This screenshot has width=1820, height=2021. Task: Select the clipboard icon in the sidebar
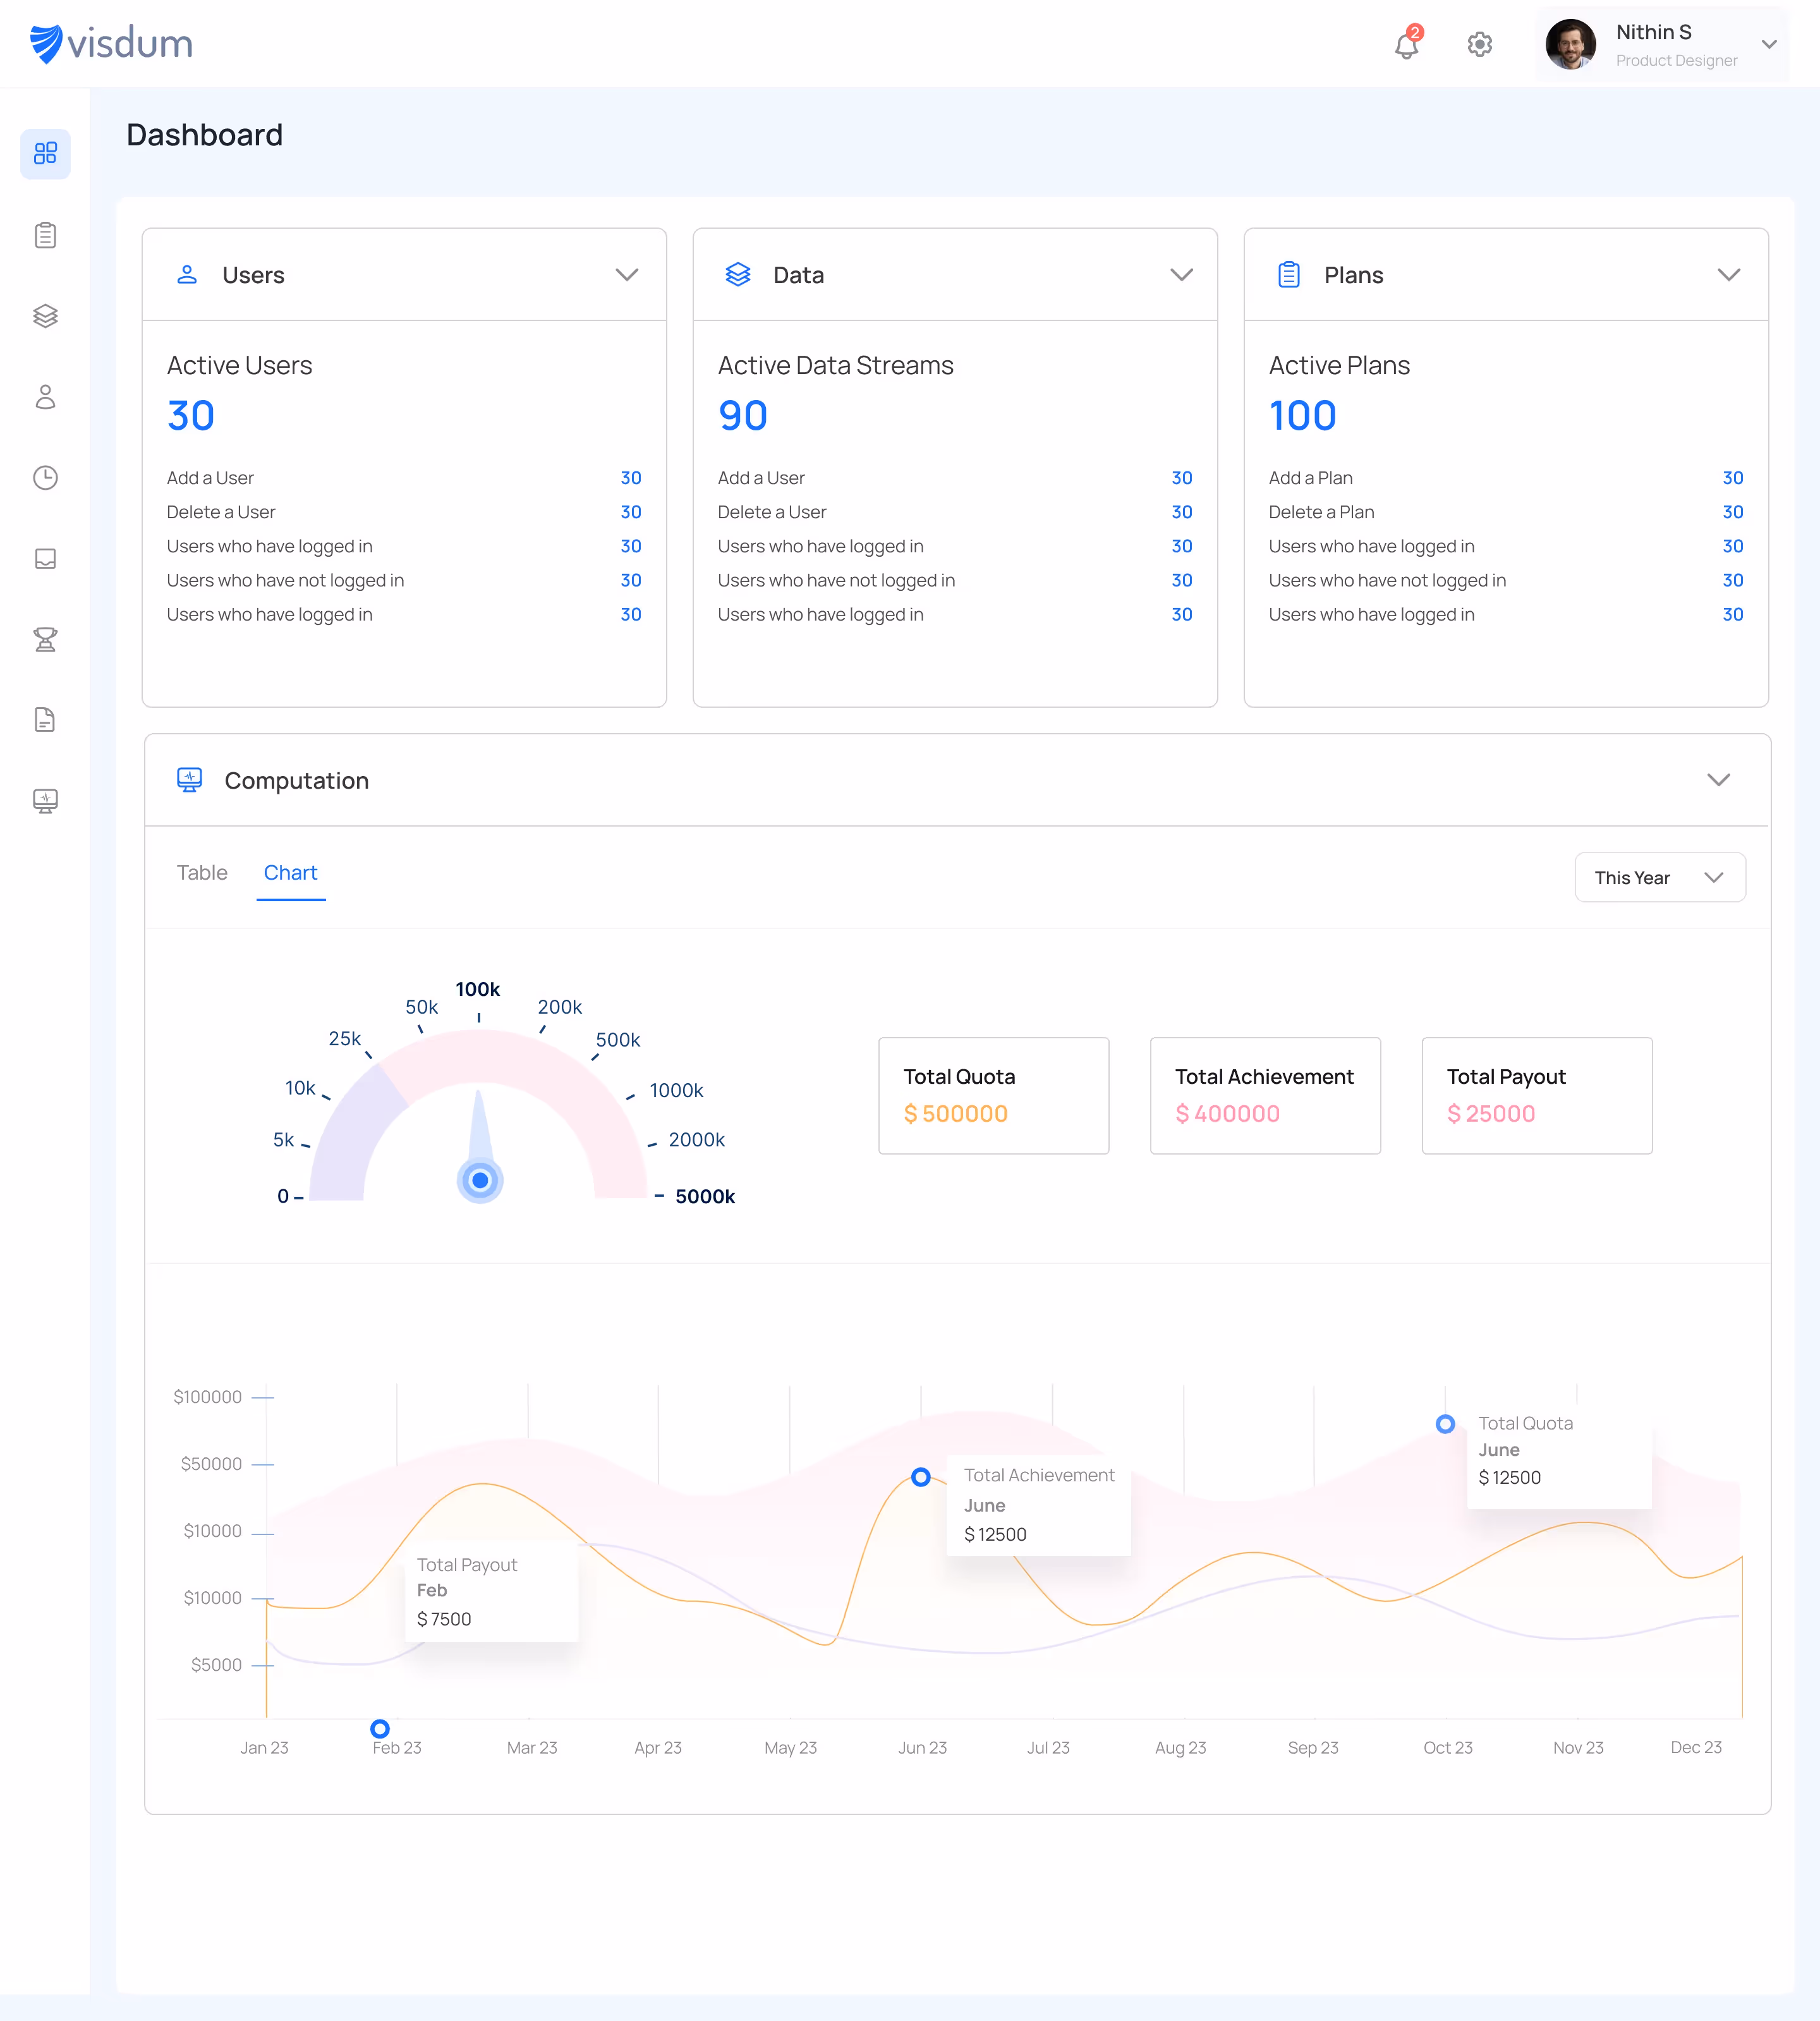click(45, 235)
